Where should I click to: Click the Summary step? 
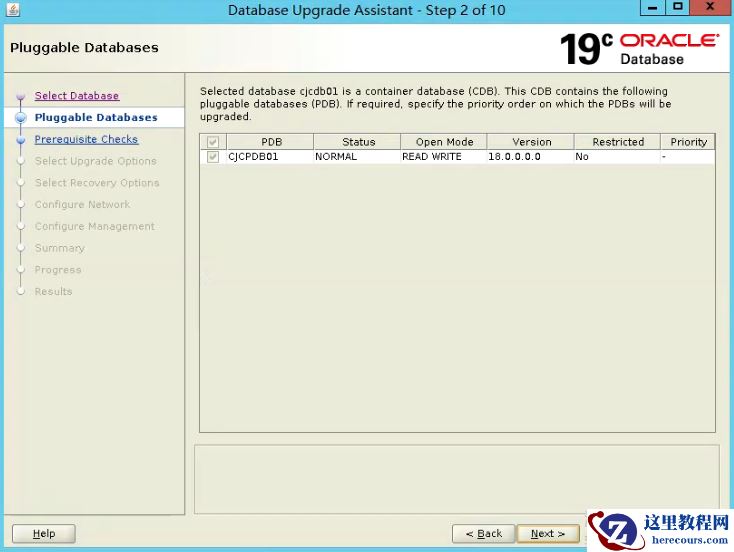pyautogui.click(x=59, y=248)
